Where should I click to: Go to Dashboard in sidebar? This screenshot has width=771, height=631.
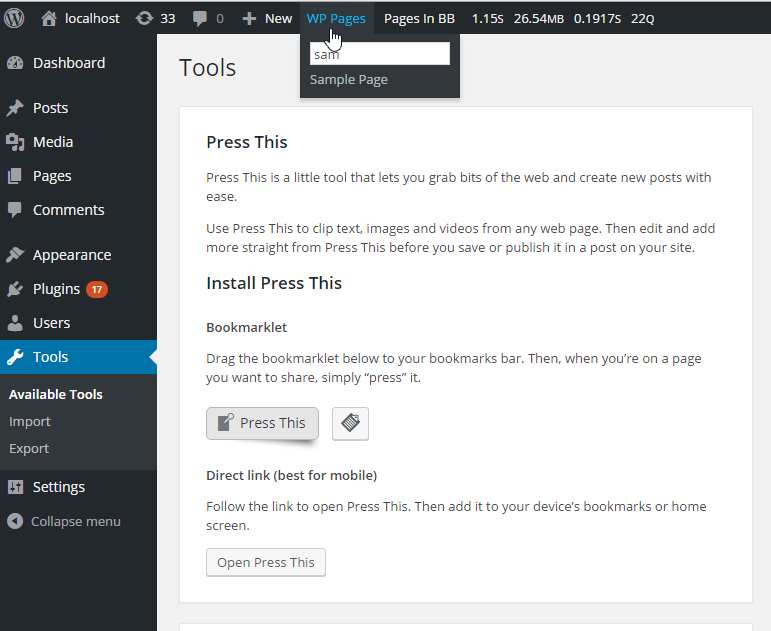69,63
